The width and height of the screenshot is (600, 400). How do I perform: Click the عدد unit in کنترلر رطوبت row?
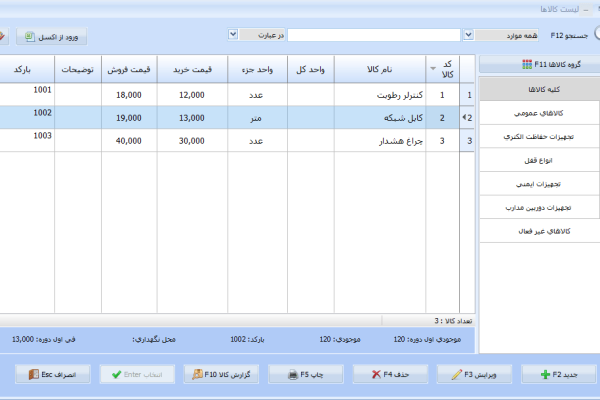[x=257, y=95]
